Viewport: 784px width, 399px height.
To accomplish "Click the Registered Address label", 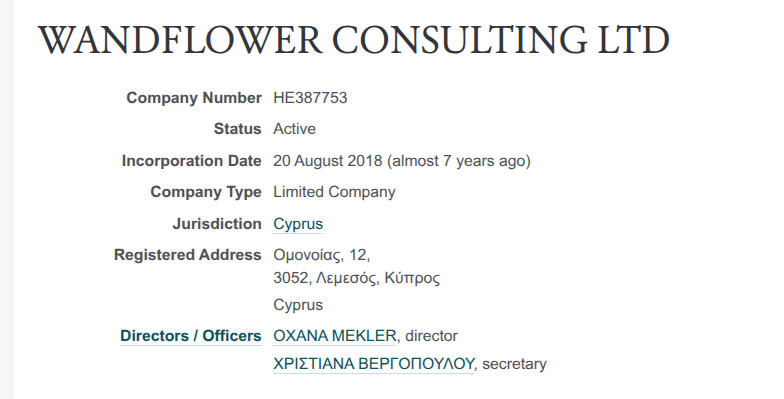I will tap(188, 255).
